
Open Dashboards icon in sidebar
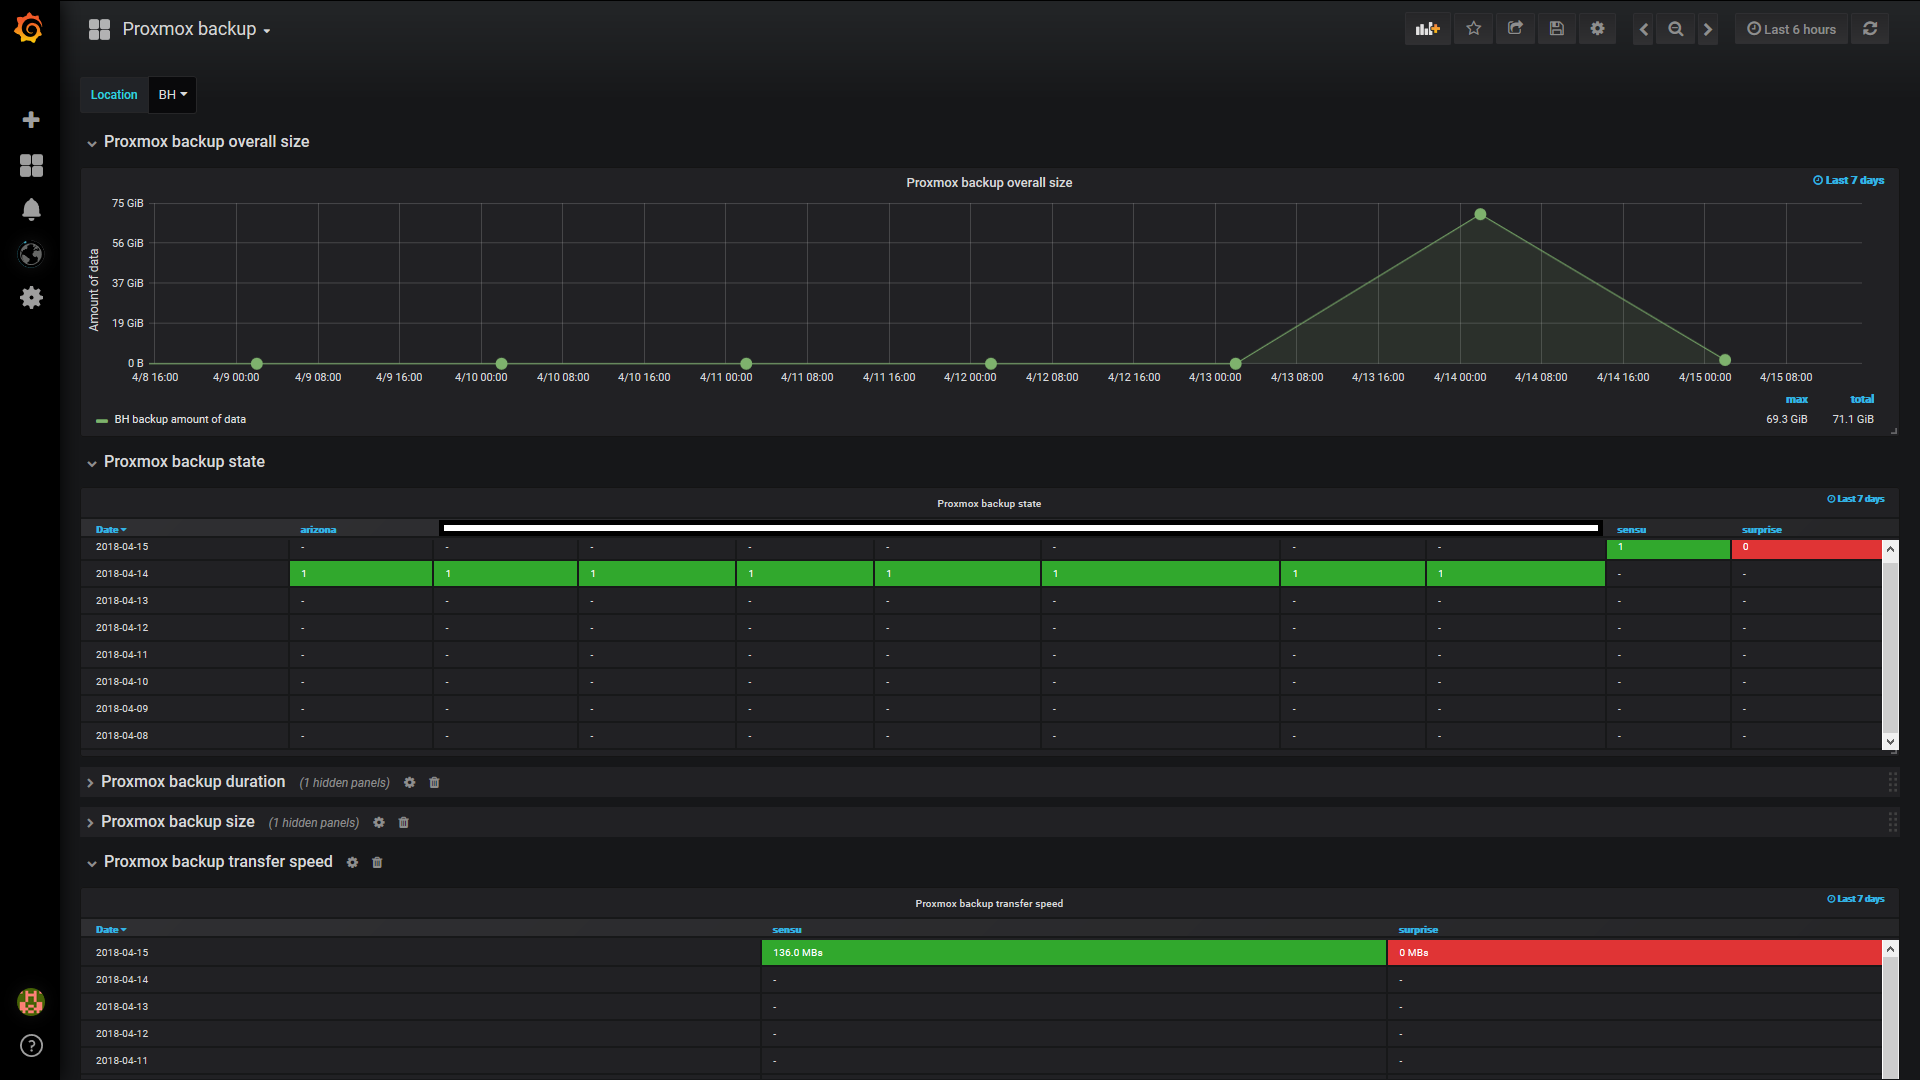31,165
